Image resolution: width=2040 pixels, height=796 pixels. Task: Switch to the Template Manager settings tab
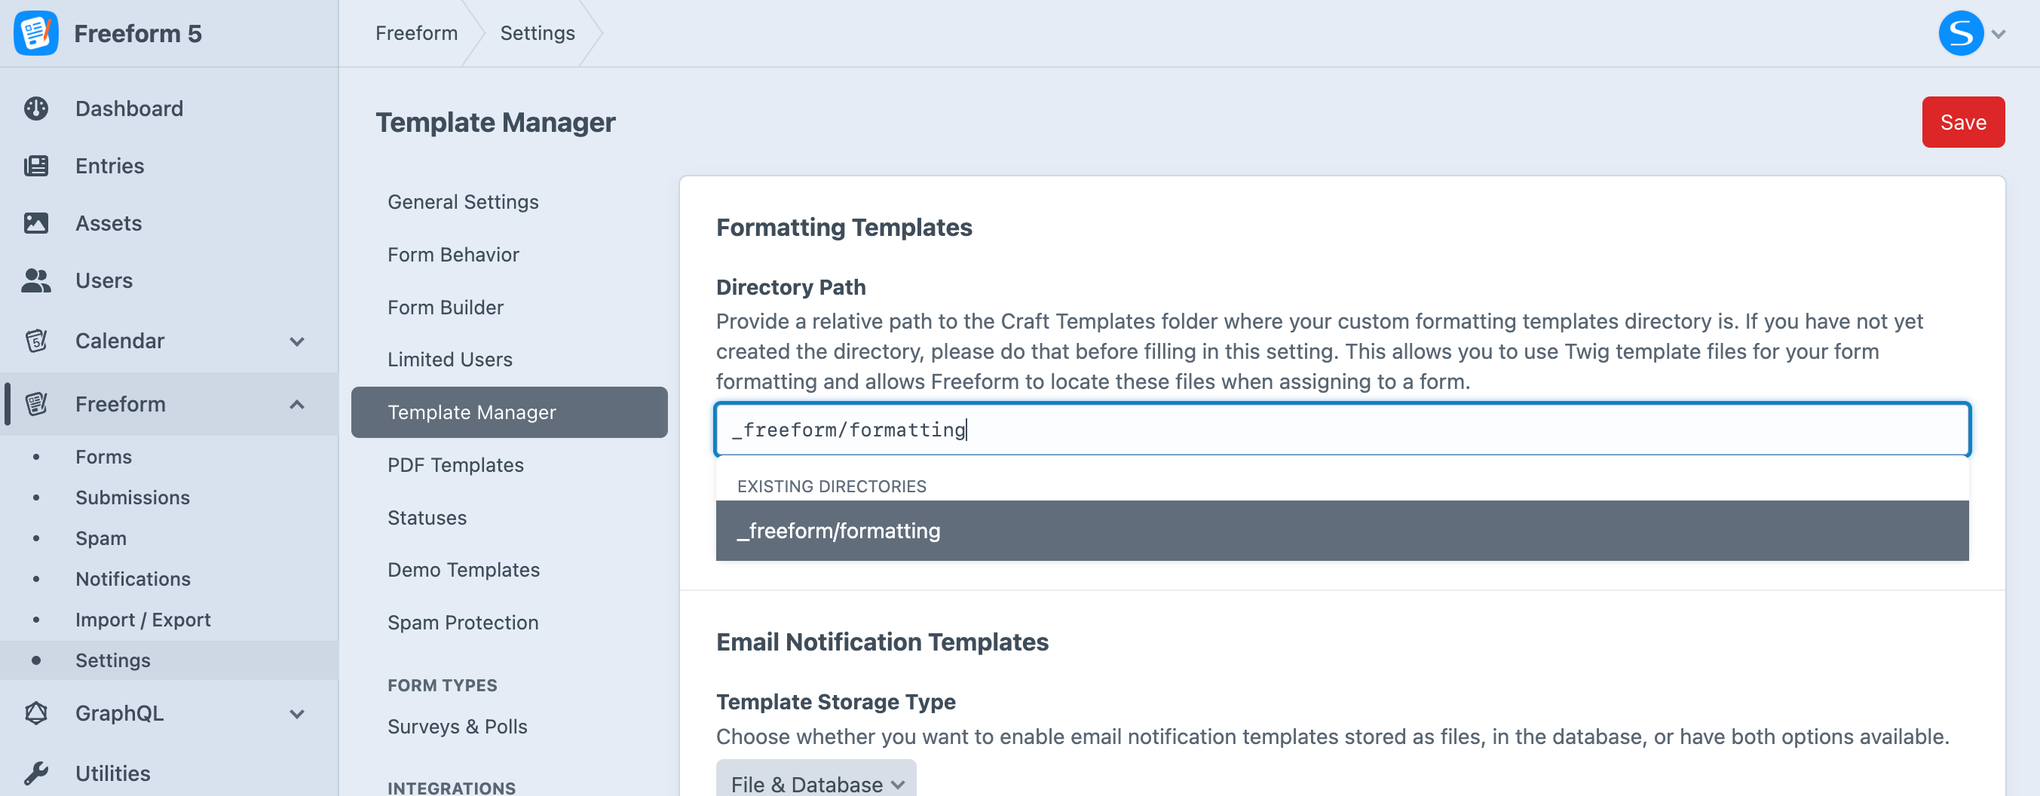[471, 412]
